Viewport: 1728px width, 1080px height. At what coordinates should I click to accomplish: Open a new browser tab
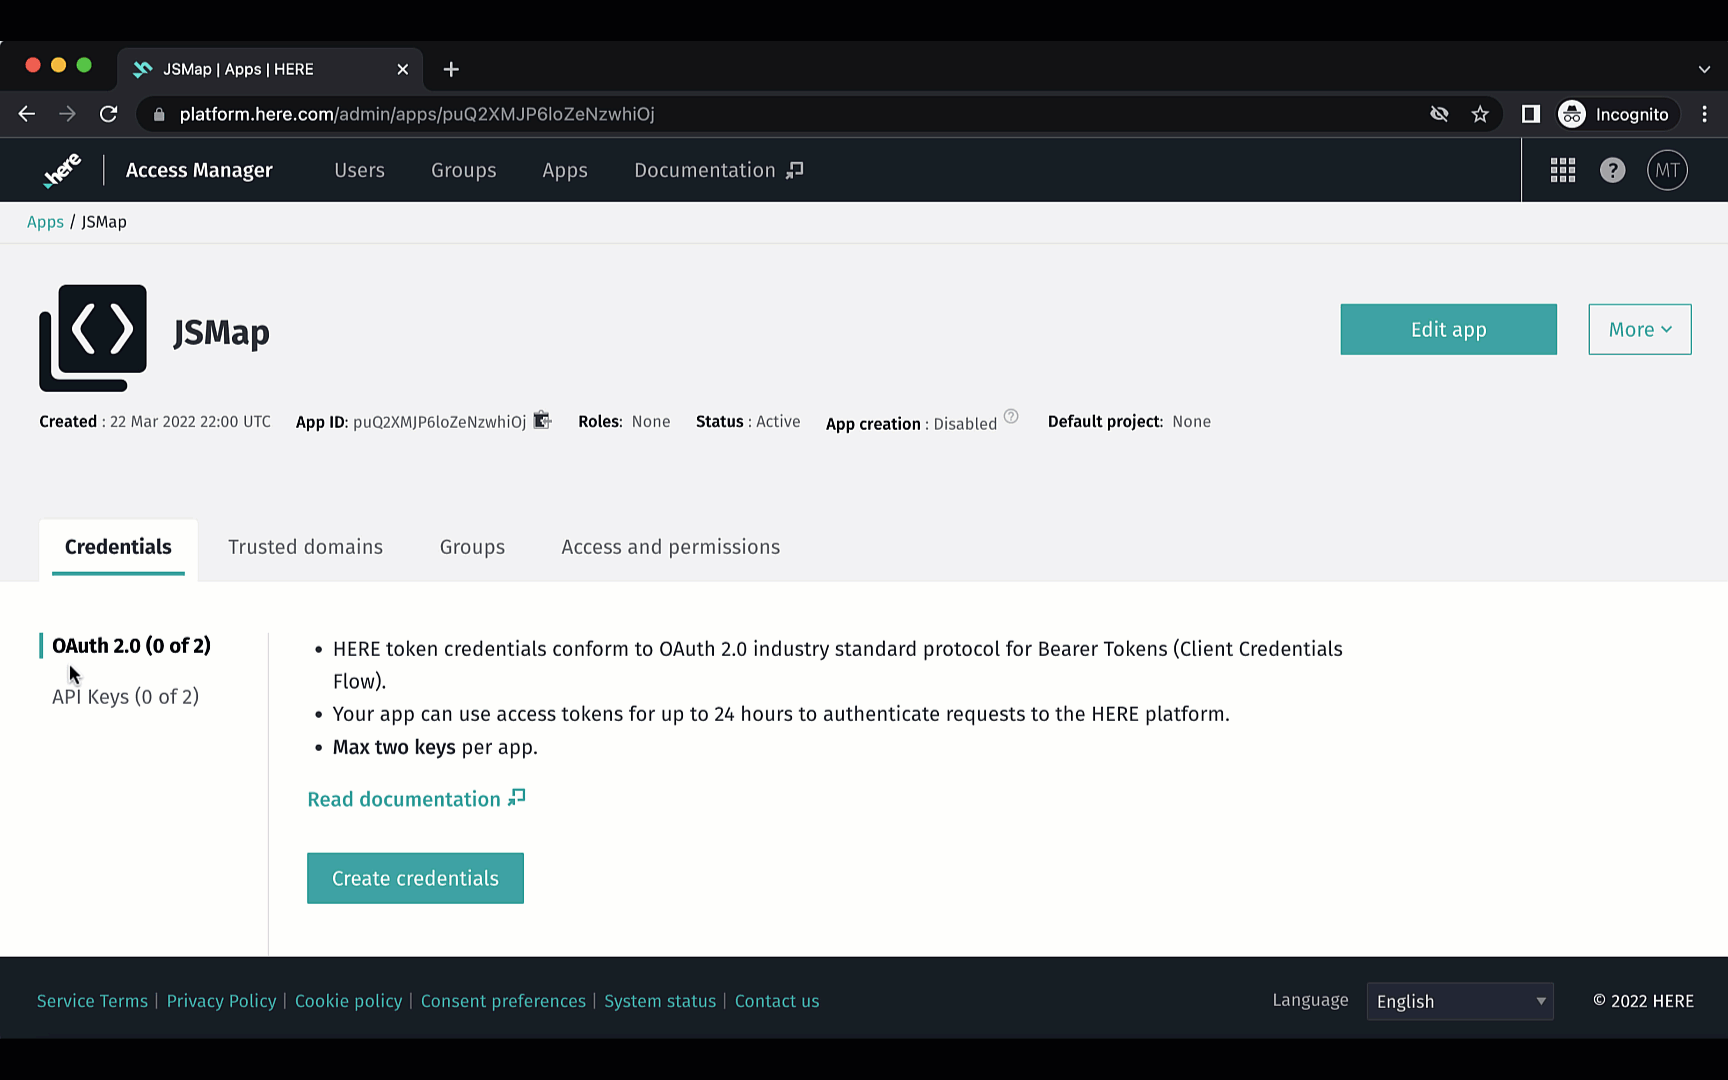[x=451, y=69]
